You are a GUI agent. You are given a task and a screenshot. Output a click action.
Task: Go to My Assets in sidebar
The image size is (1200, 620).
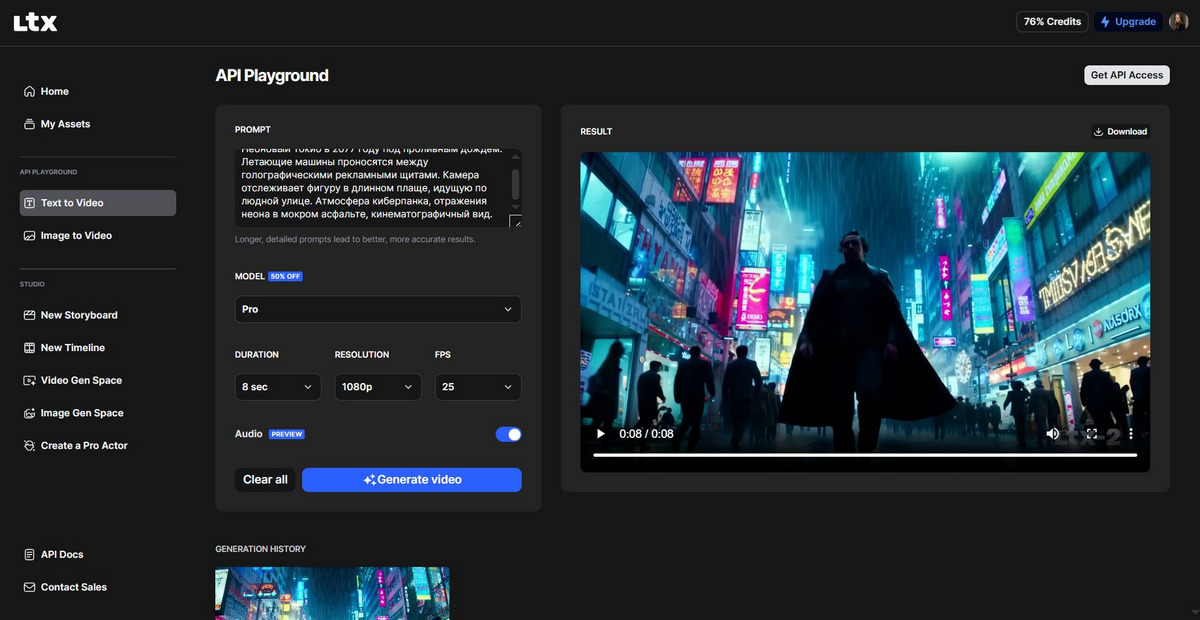coord(65,124)
